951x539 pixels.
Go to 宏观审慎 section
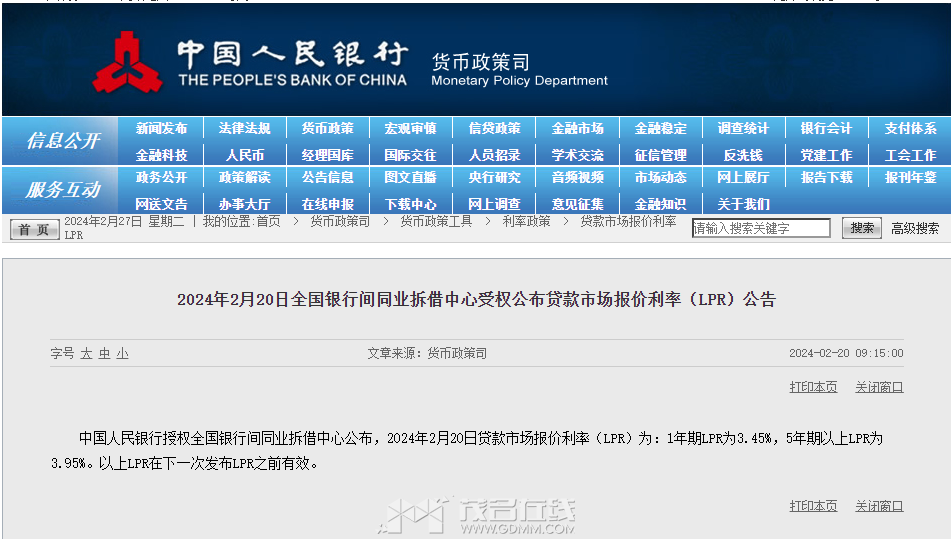click(x=411, y=129)
